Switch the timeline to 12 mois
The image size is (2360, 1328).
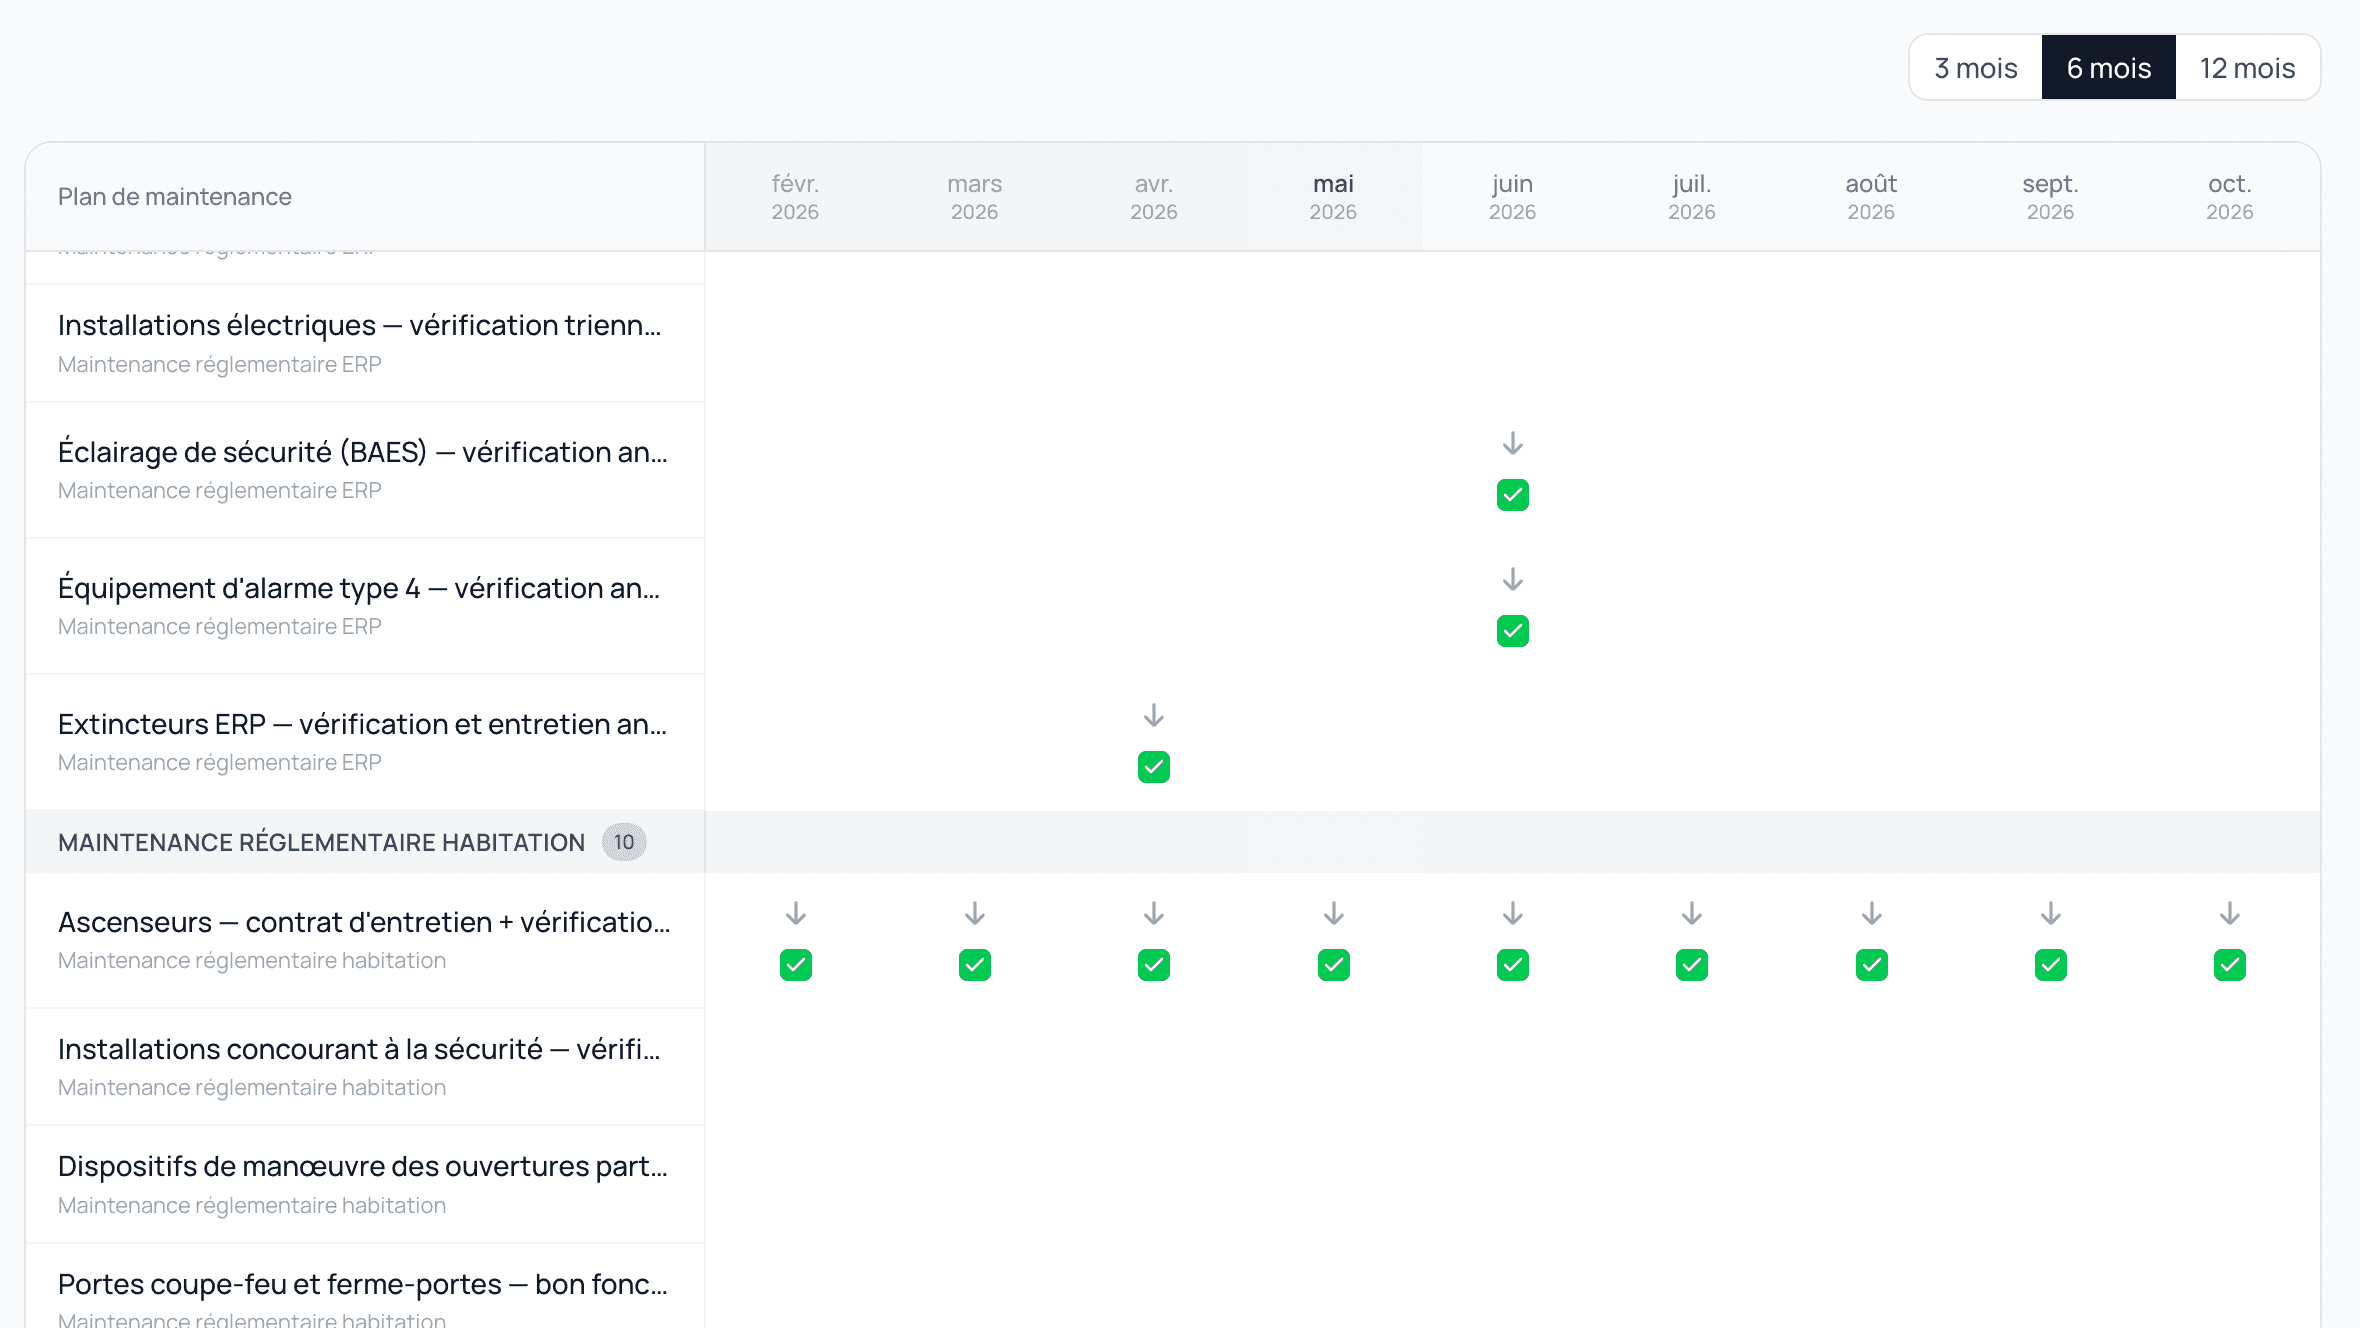(2247, 68)
